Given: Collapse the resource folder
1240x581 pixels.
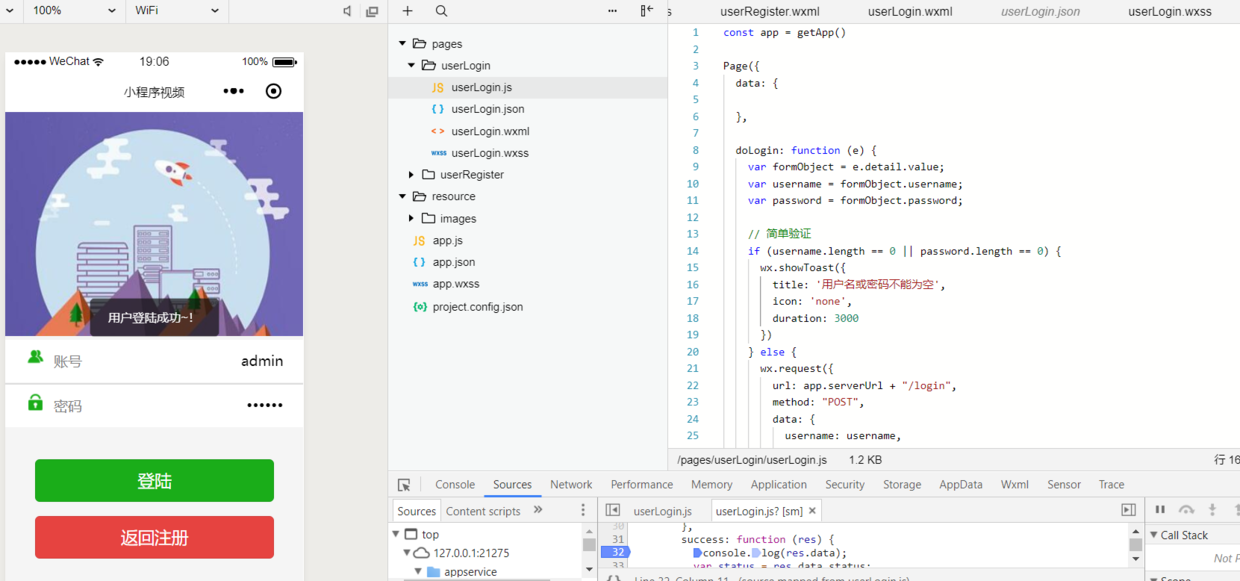Looking at the screenshot, I should (402, 197).
